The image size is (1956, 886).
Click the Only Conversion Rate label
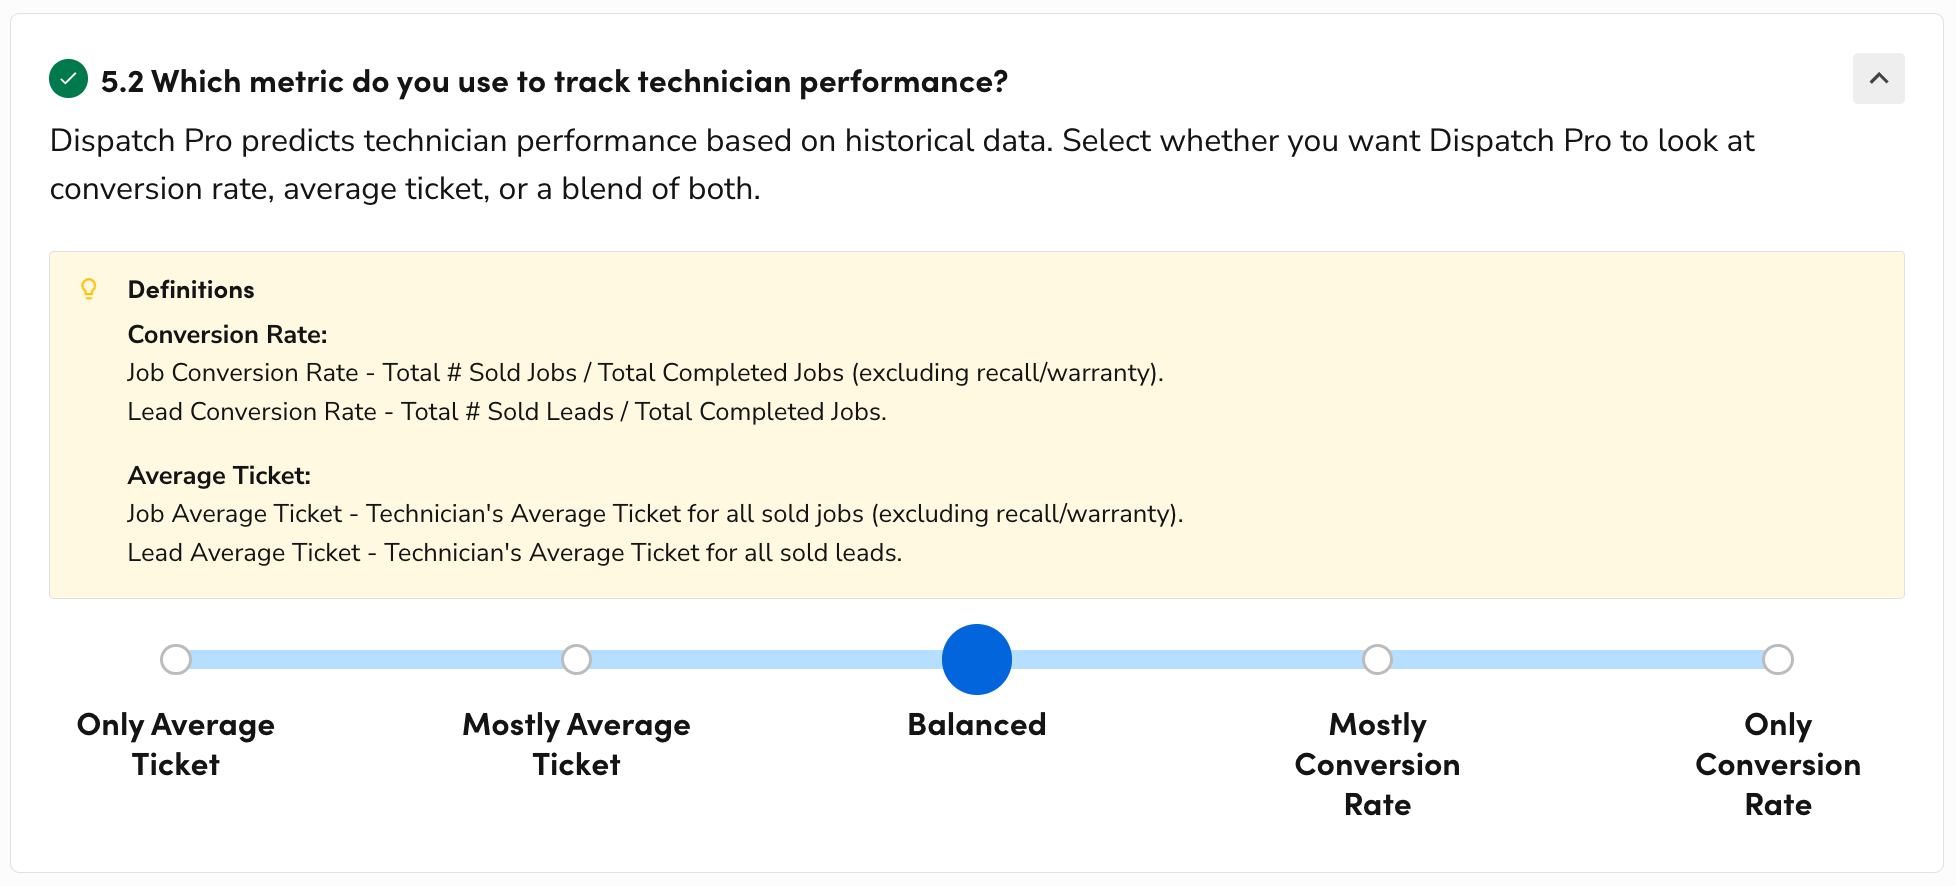1777,764
